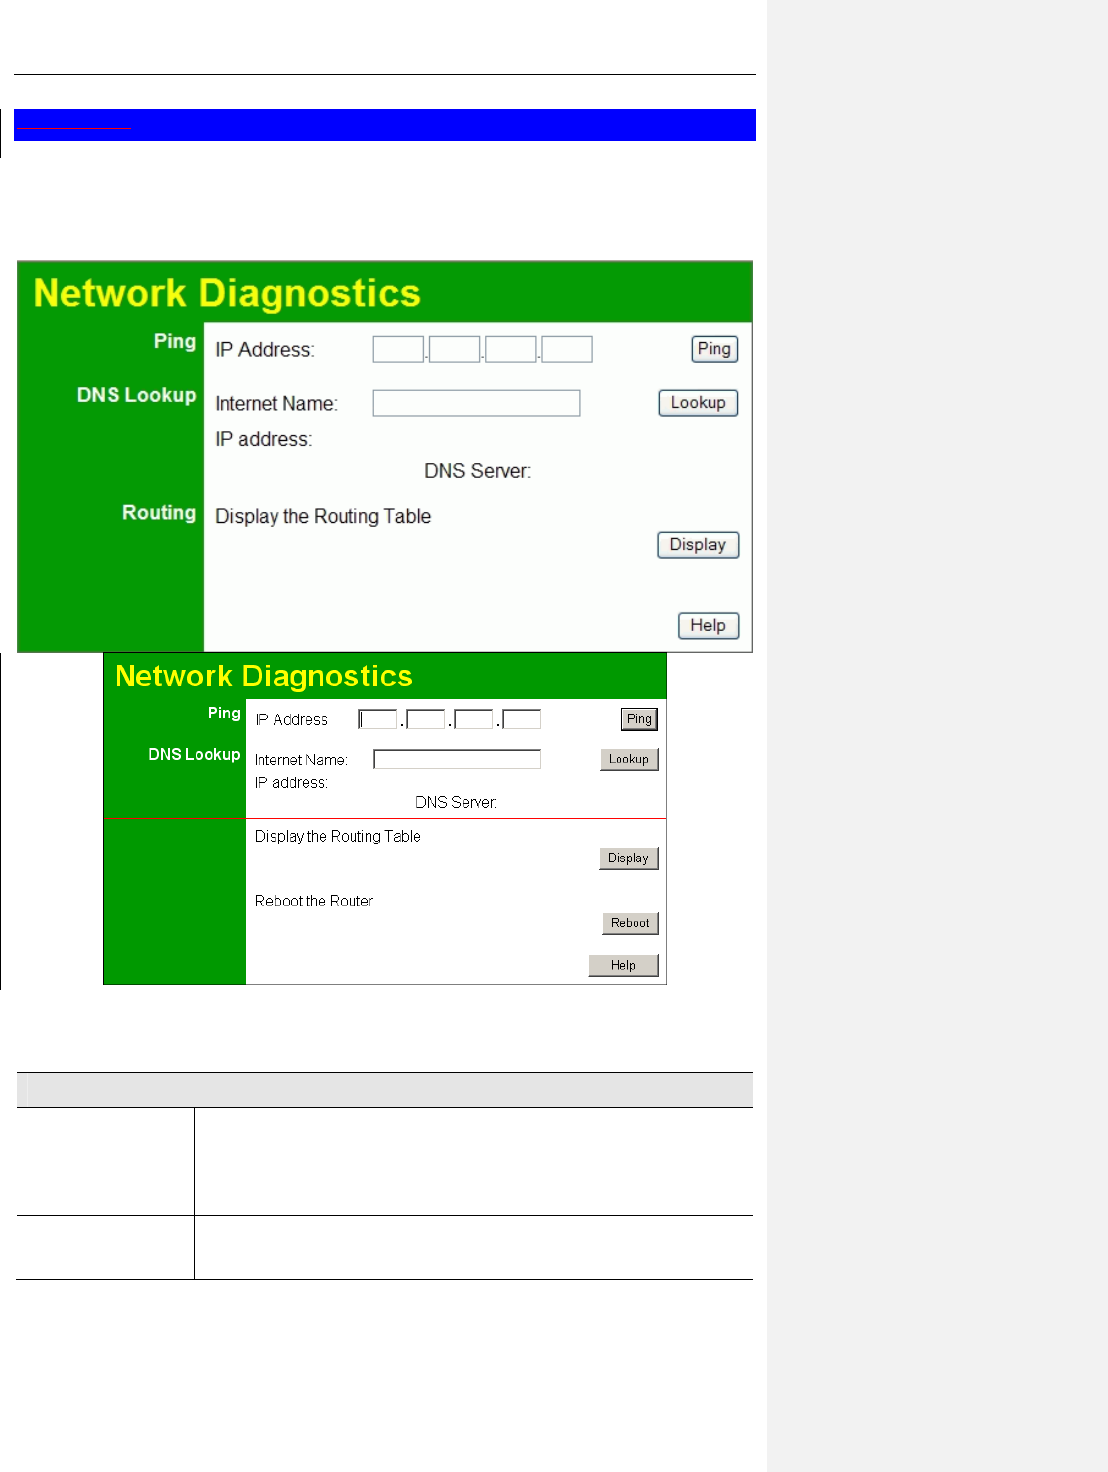Select 'Ping' sidebar label in smaller panel

[x=224, y=713]
